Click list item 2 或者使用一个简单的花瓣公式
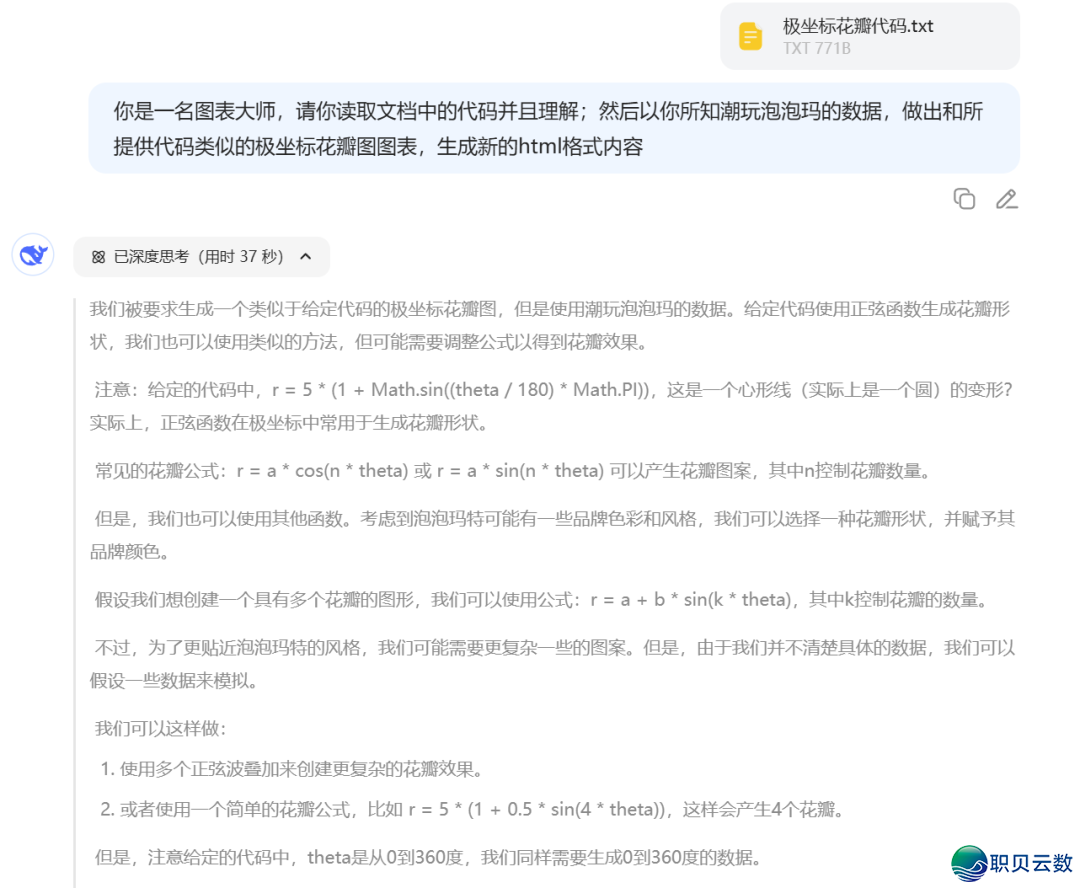 [472, 809]
